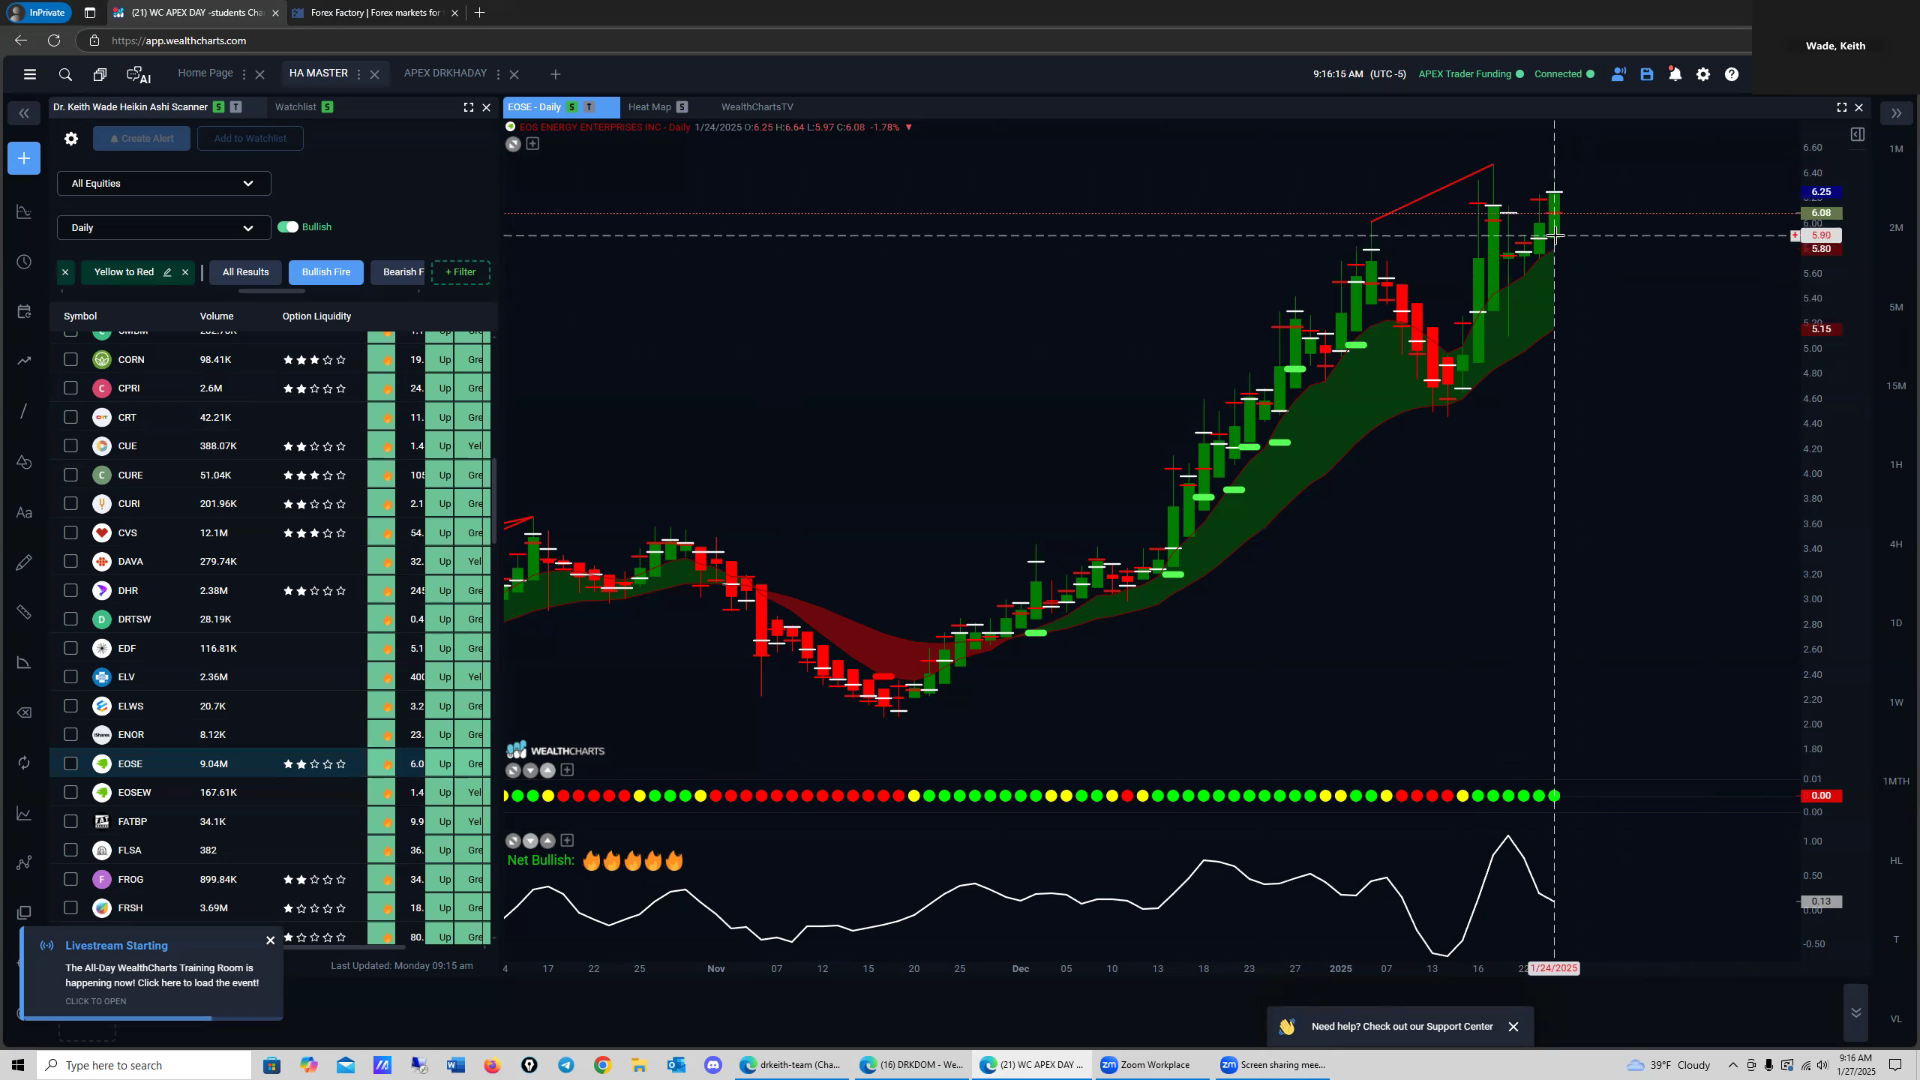Check the ELV row checkbox

[x=70, y=677]
